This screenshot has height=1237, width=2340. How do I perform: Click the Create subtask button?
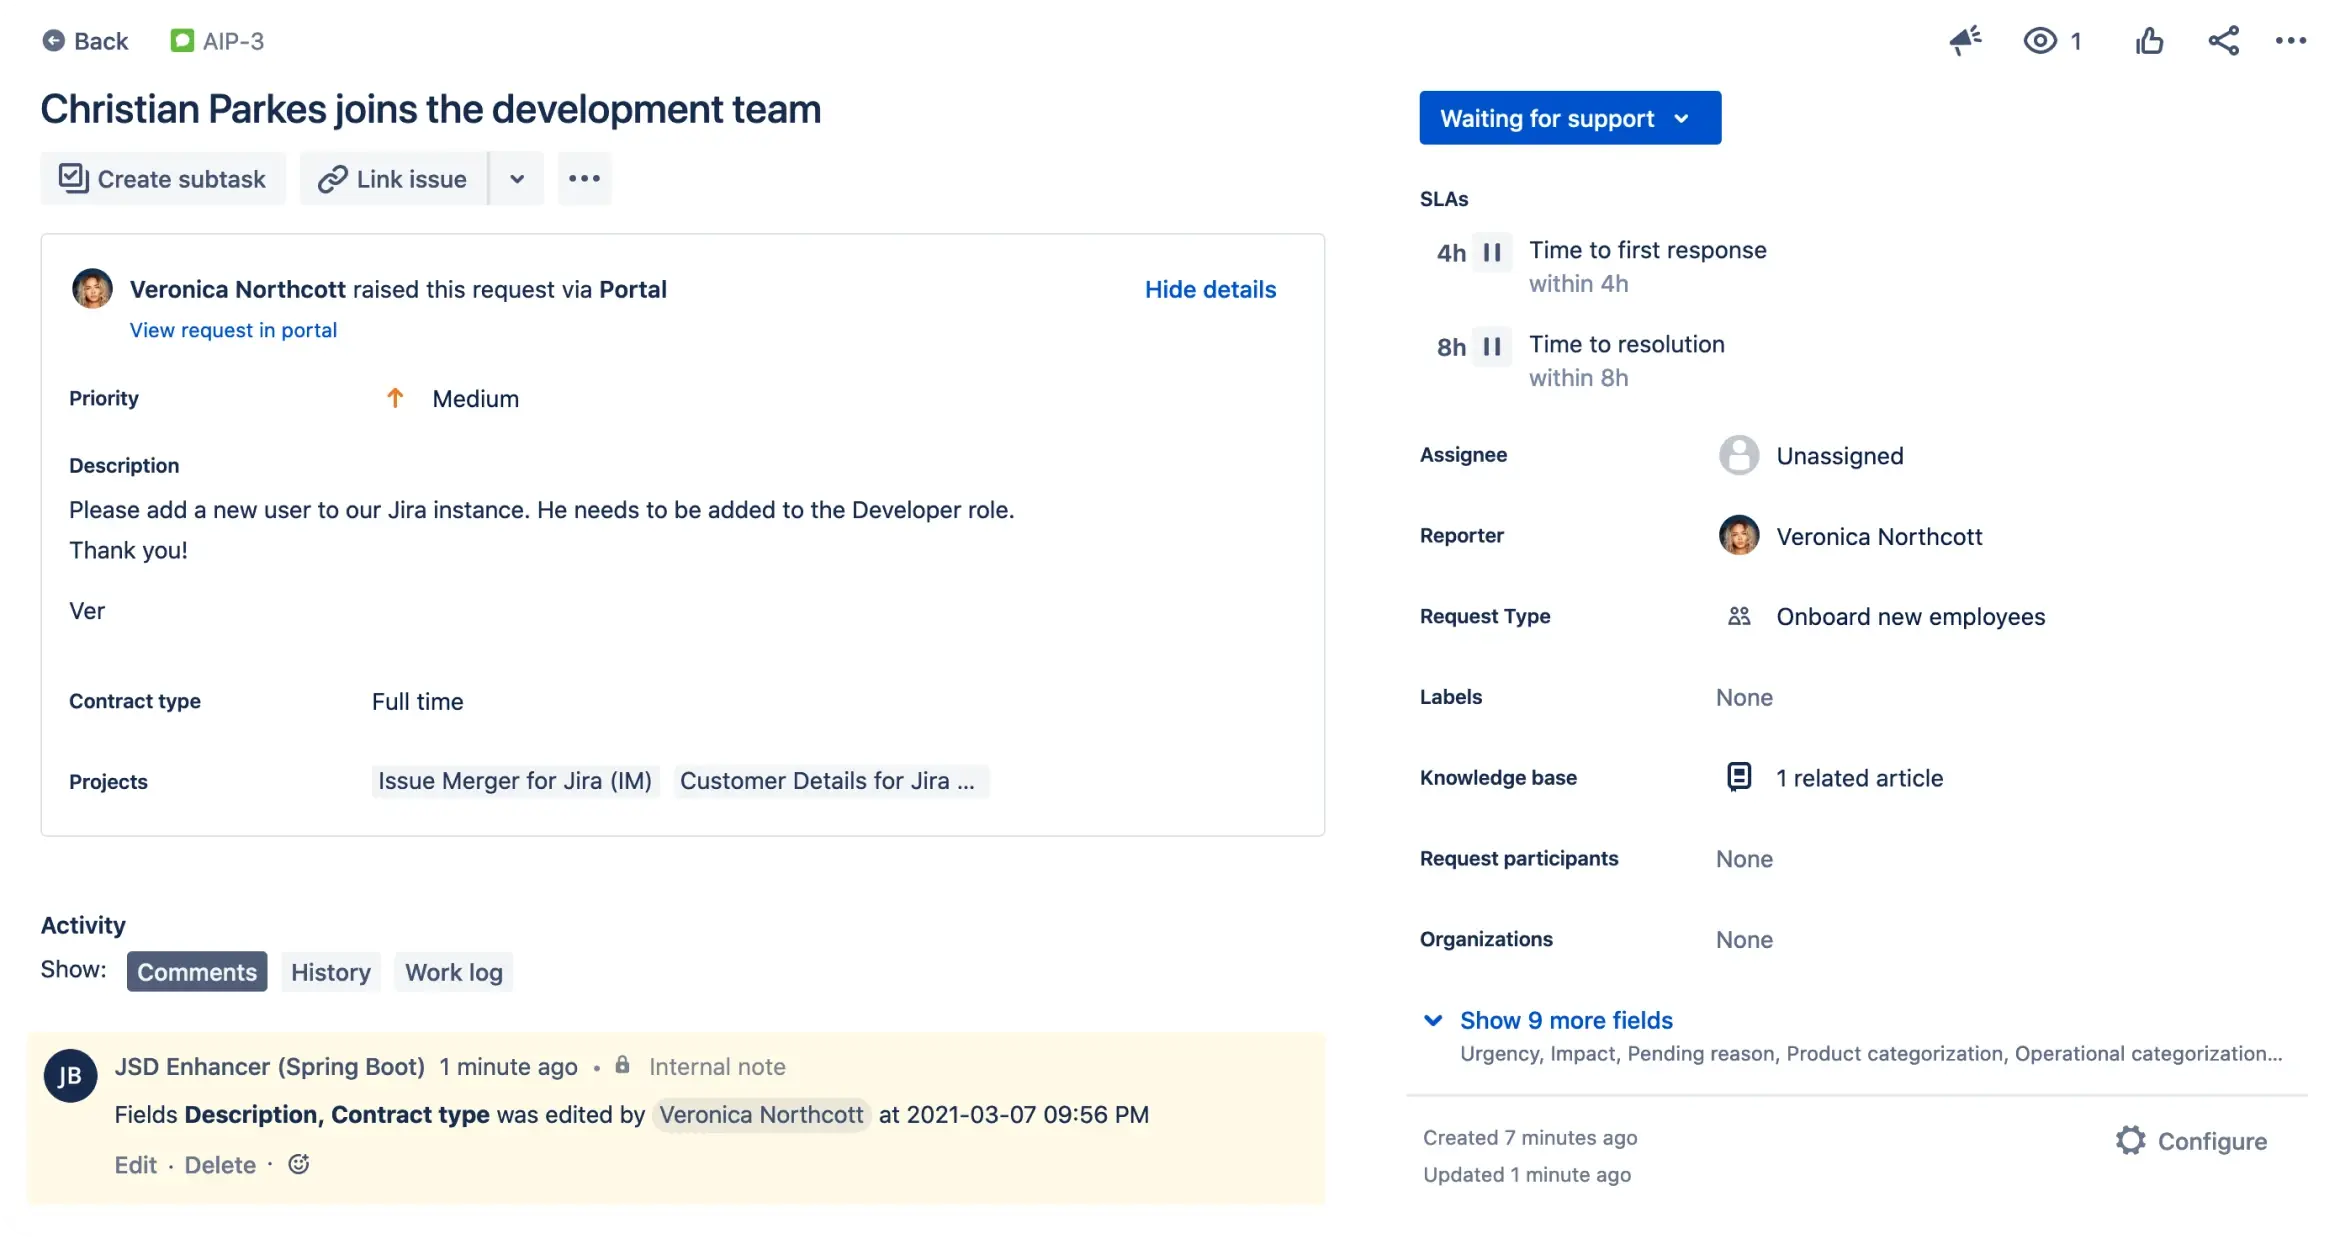tap(162, 178)
